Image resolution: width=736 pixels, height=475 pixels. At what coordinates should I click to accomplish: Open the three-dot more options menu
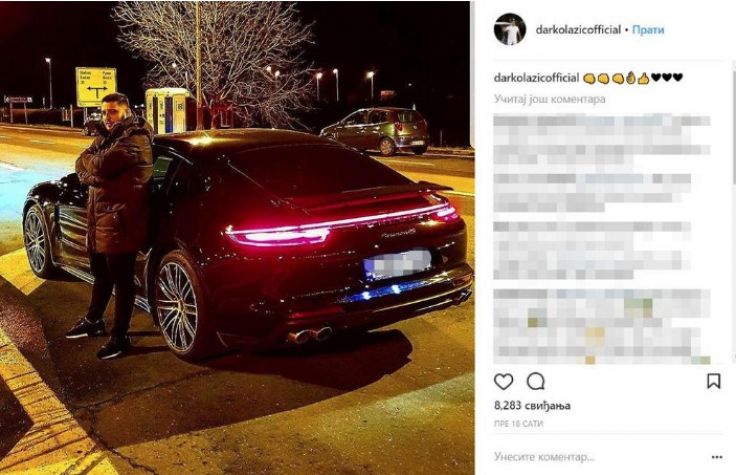717,457
